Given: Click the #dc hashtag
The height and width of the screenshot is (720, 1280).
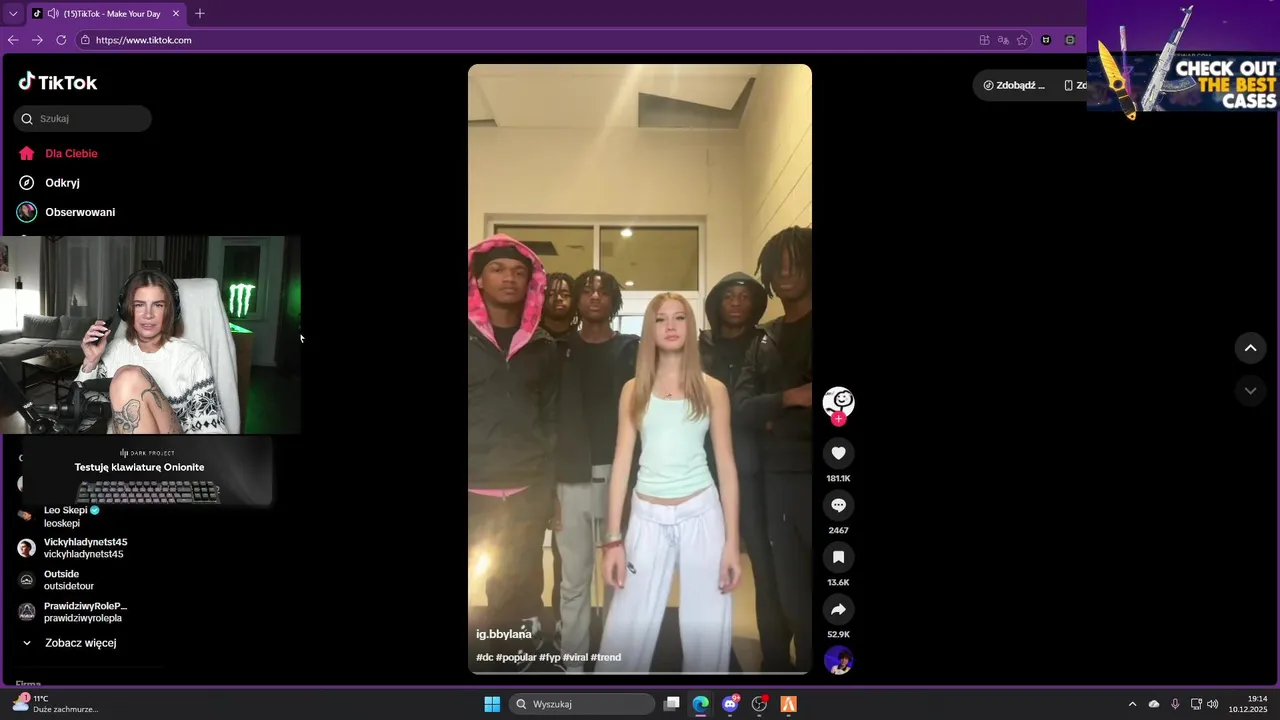Looking at the screenshot, I should point(485,657).
